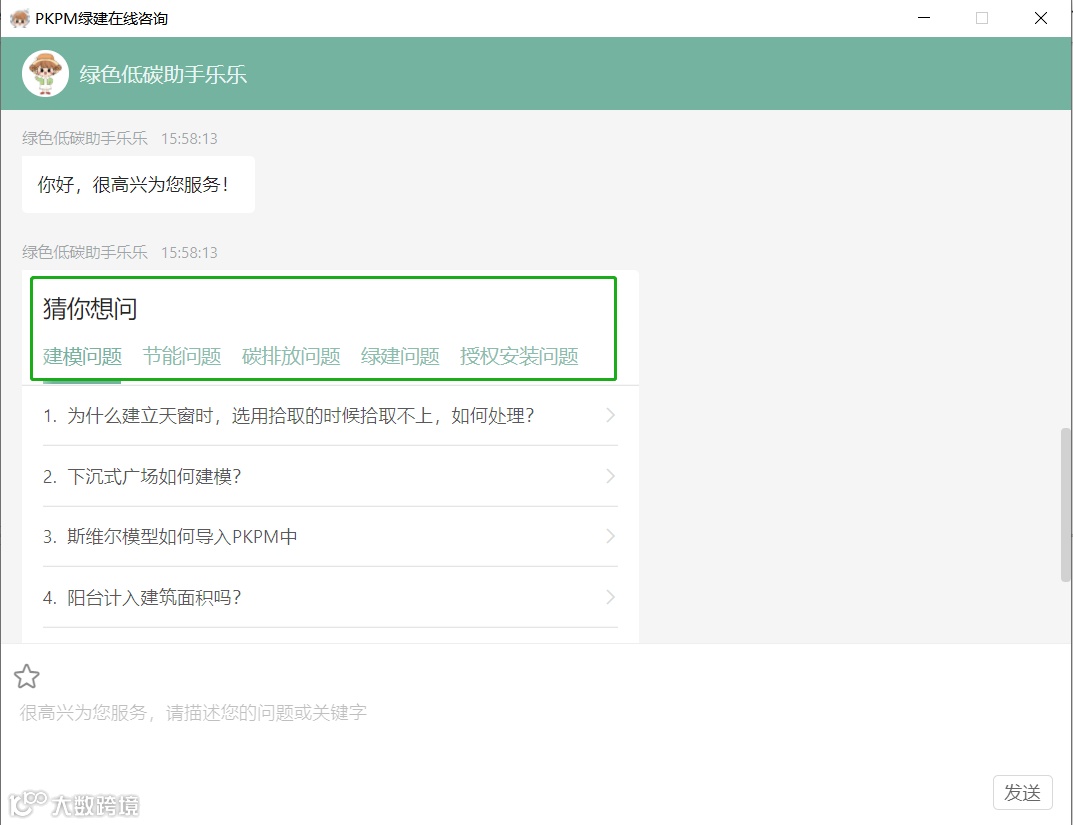This screenshot has width=1073, height=825.
Task: Click the star favorite icon above the input box
Action: pos(27,677)
